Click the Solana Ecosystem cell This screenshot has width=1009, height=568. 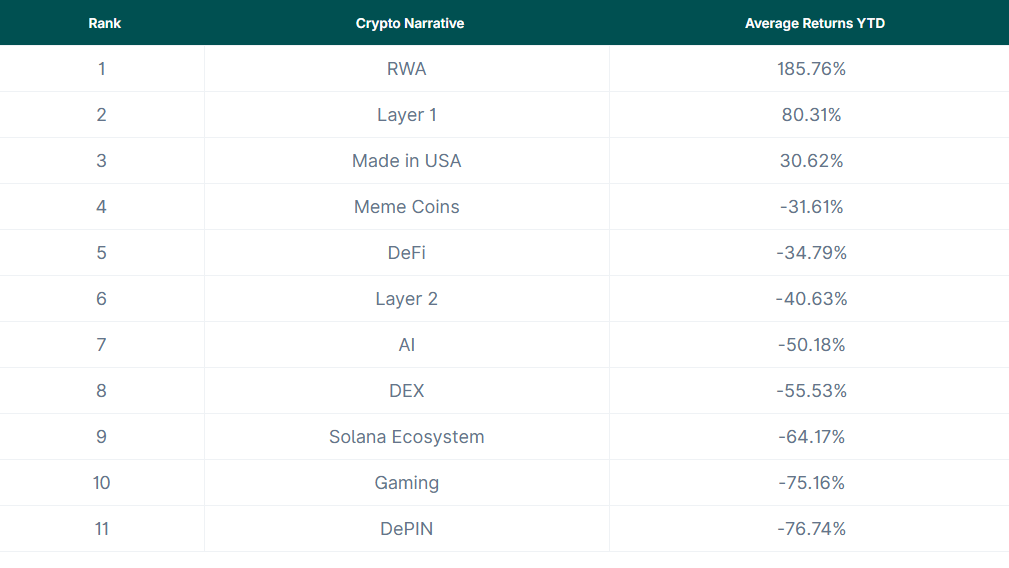(x=407, y=437)
